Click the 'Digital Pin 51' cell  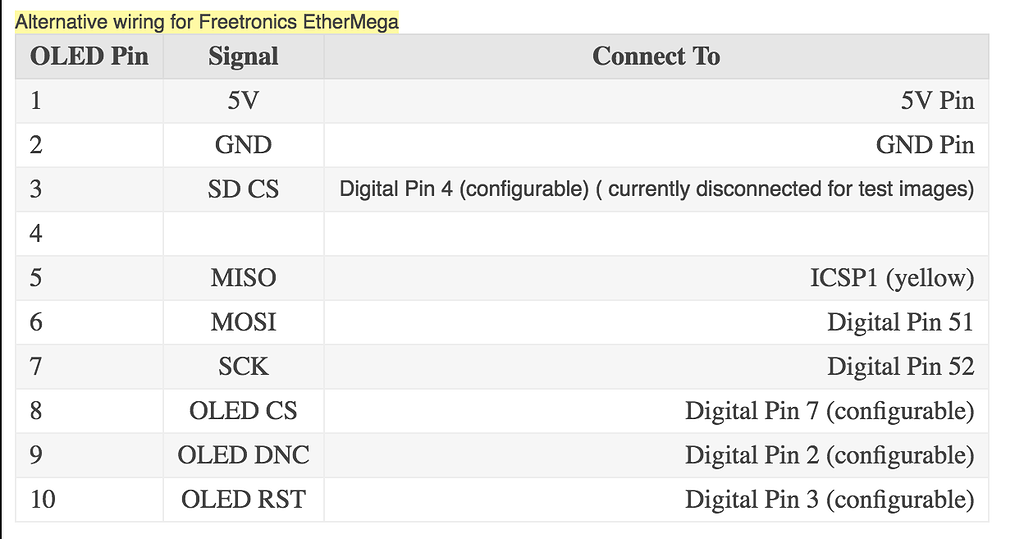click(900, 322)
